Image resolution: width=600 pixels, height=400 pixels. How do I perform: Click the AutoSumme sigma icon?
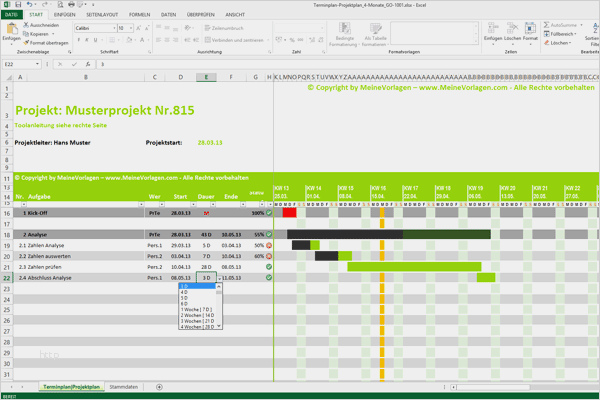tap(546, 25)
